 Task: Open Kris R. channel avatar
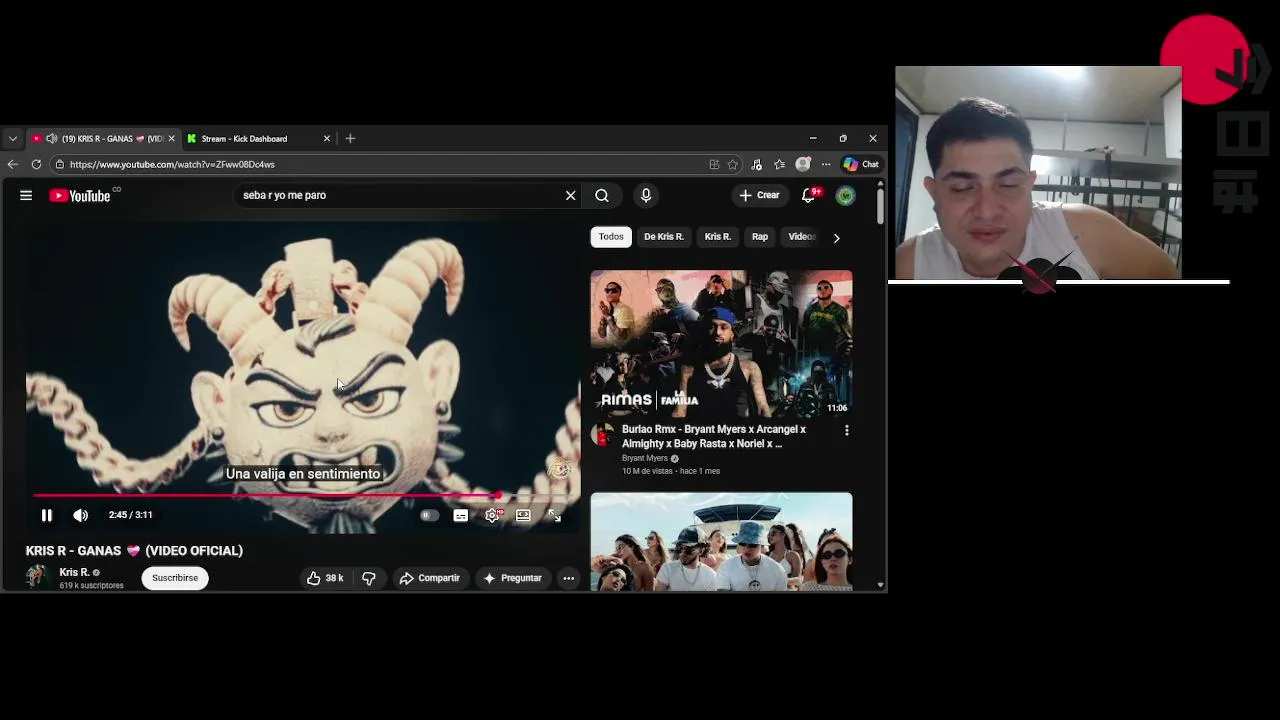point(38,577)
